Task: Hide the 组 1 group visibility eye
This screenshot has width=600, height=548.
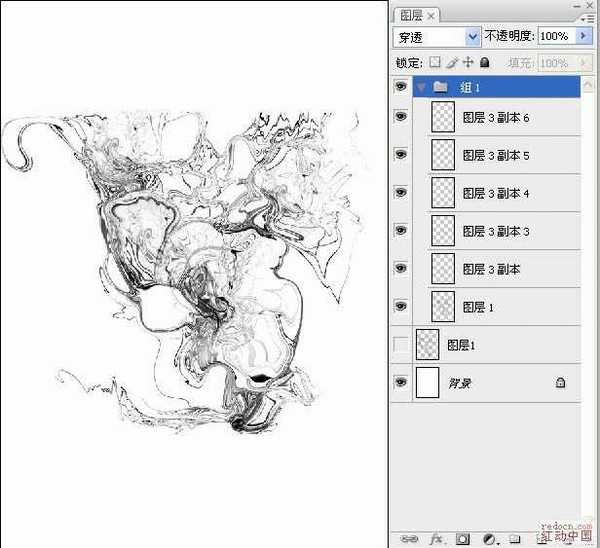Action: click(x=402, y=87)
